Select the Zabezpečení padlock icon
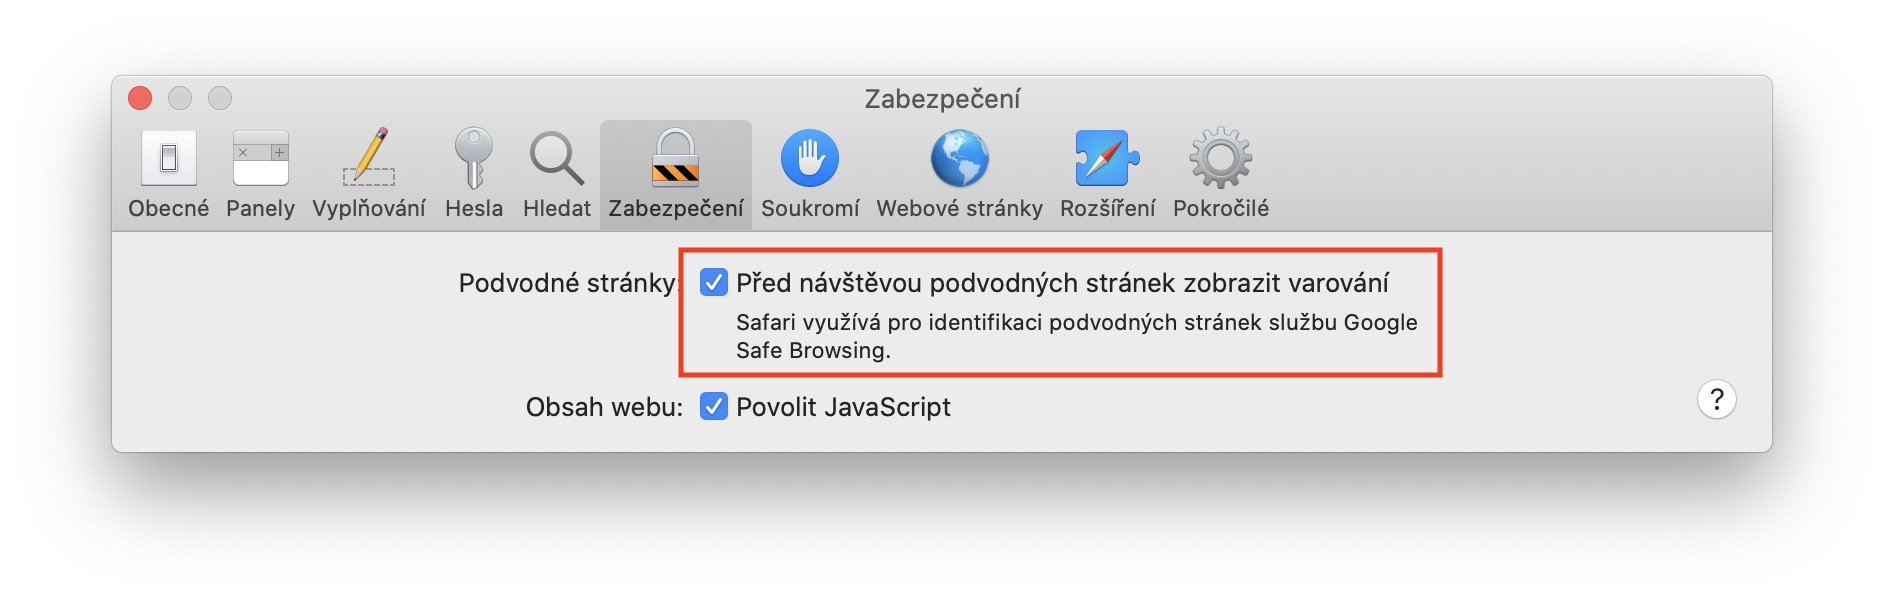Viewport: 1884px width, 600px height. coord(675,158)
